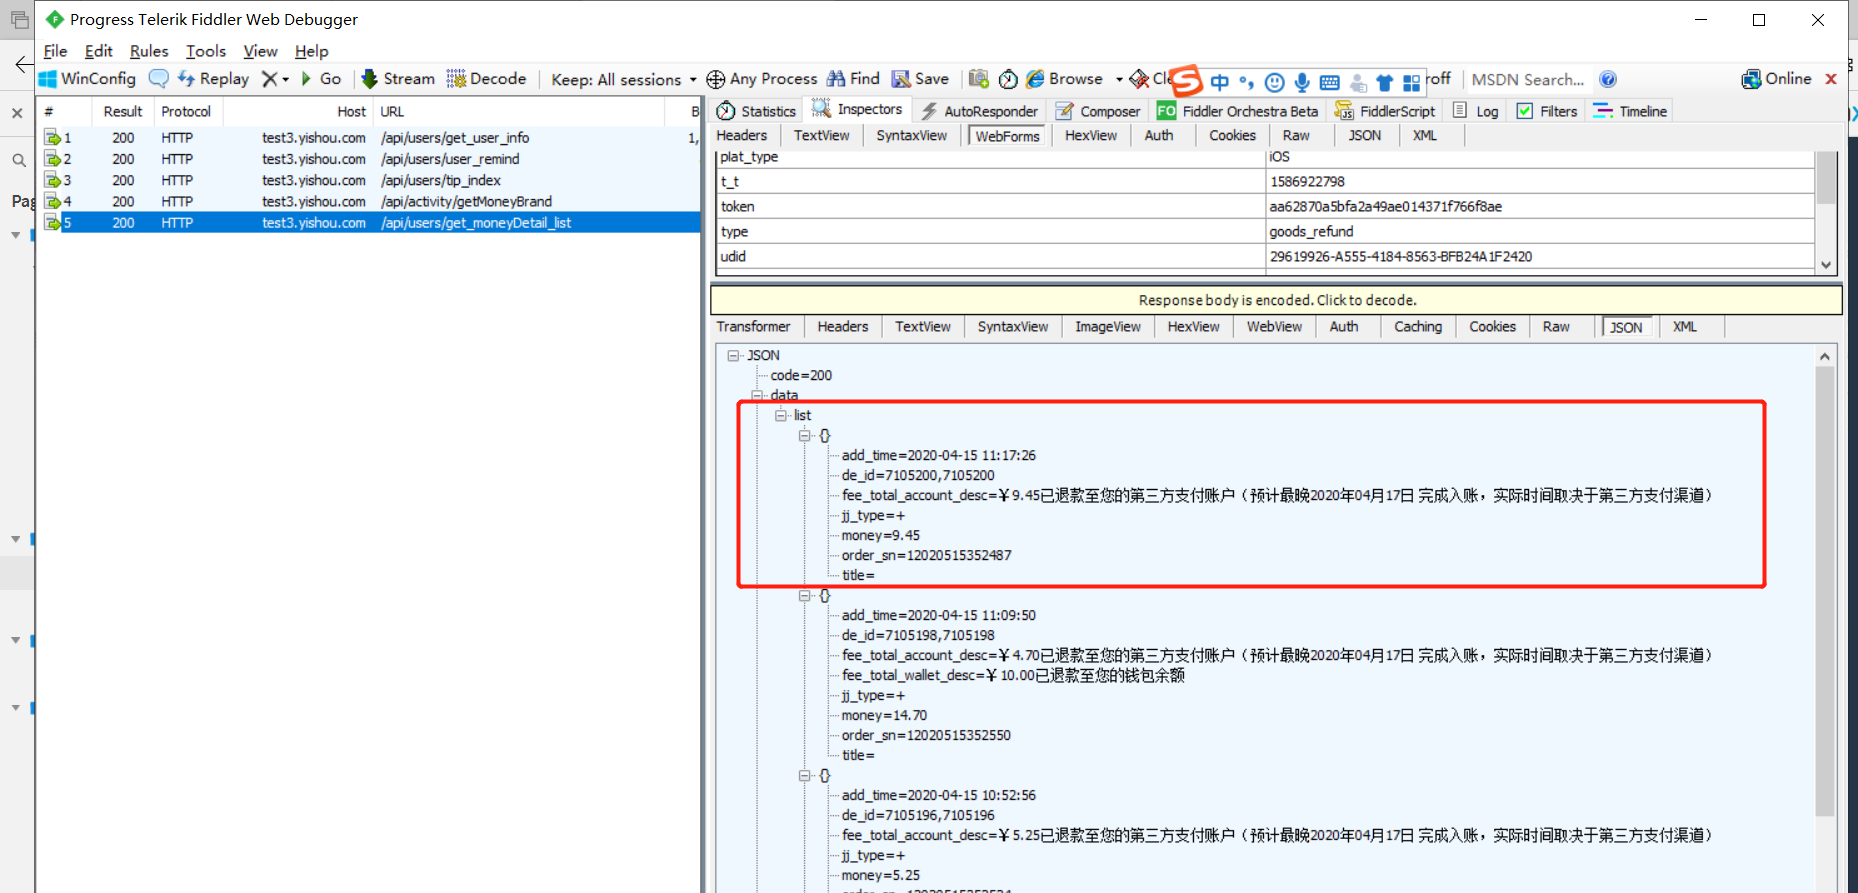
Task: Click the Browse Internet Explorer button
Action: (1065, 79)
